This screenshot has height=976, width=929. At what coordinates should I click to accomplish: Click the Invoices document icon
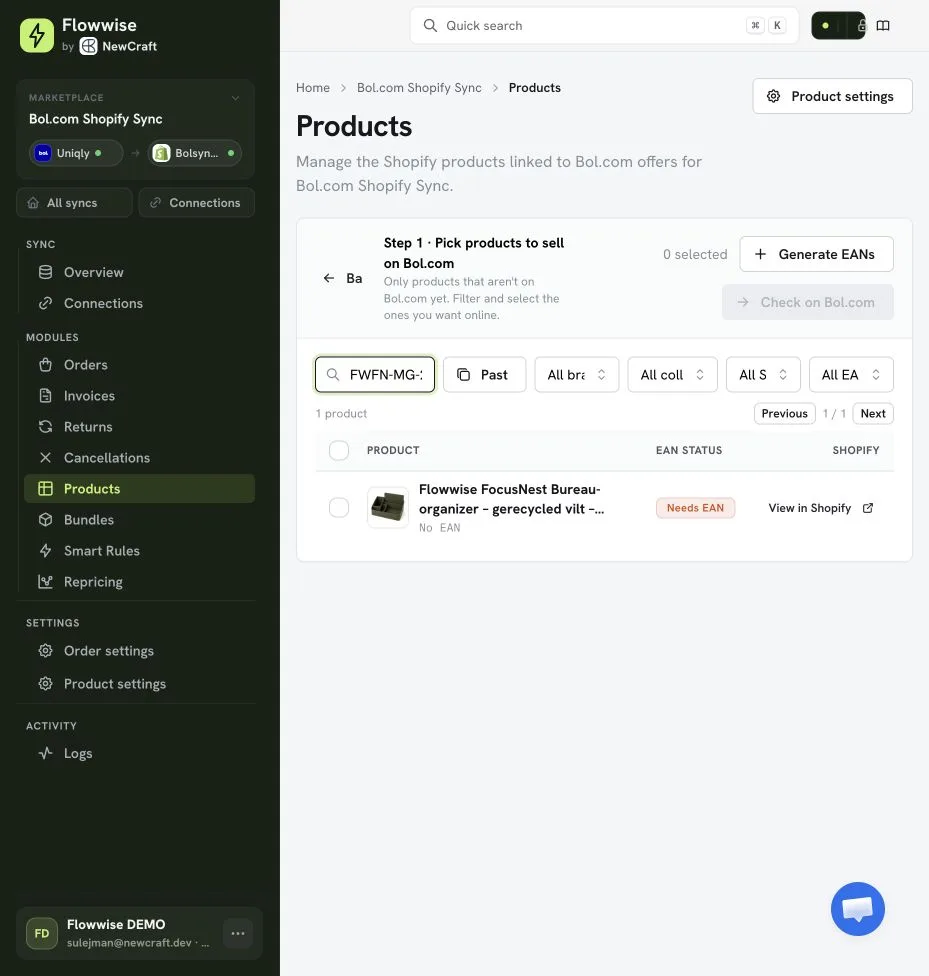click(x=45, y=396)
